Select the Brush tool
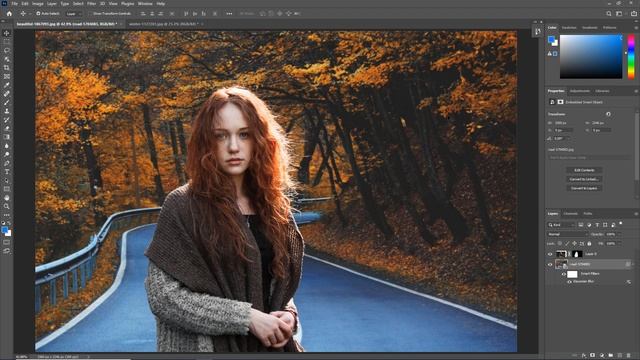 [7, 102]
